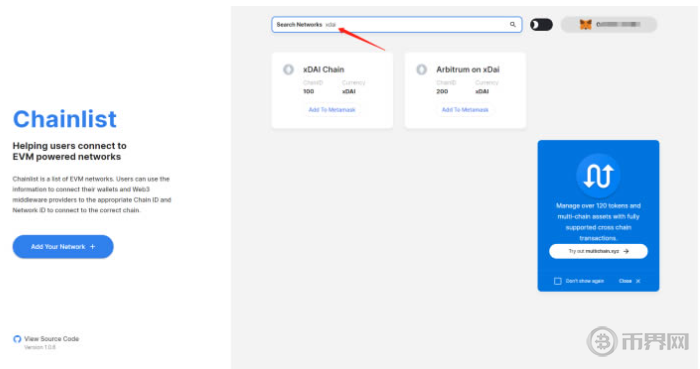
Task: Click the ChainID value 100
Action: (x=308, y=91)
